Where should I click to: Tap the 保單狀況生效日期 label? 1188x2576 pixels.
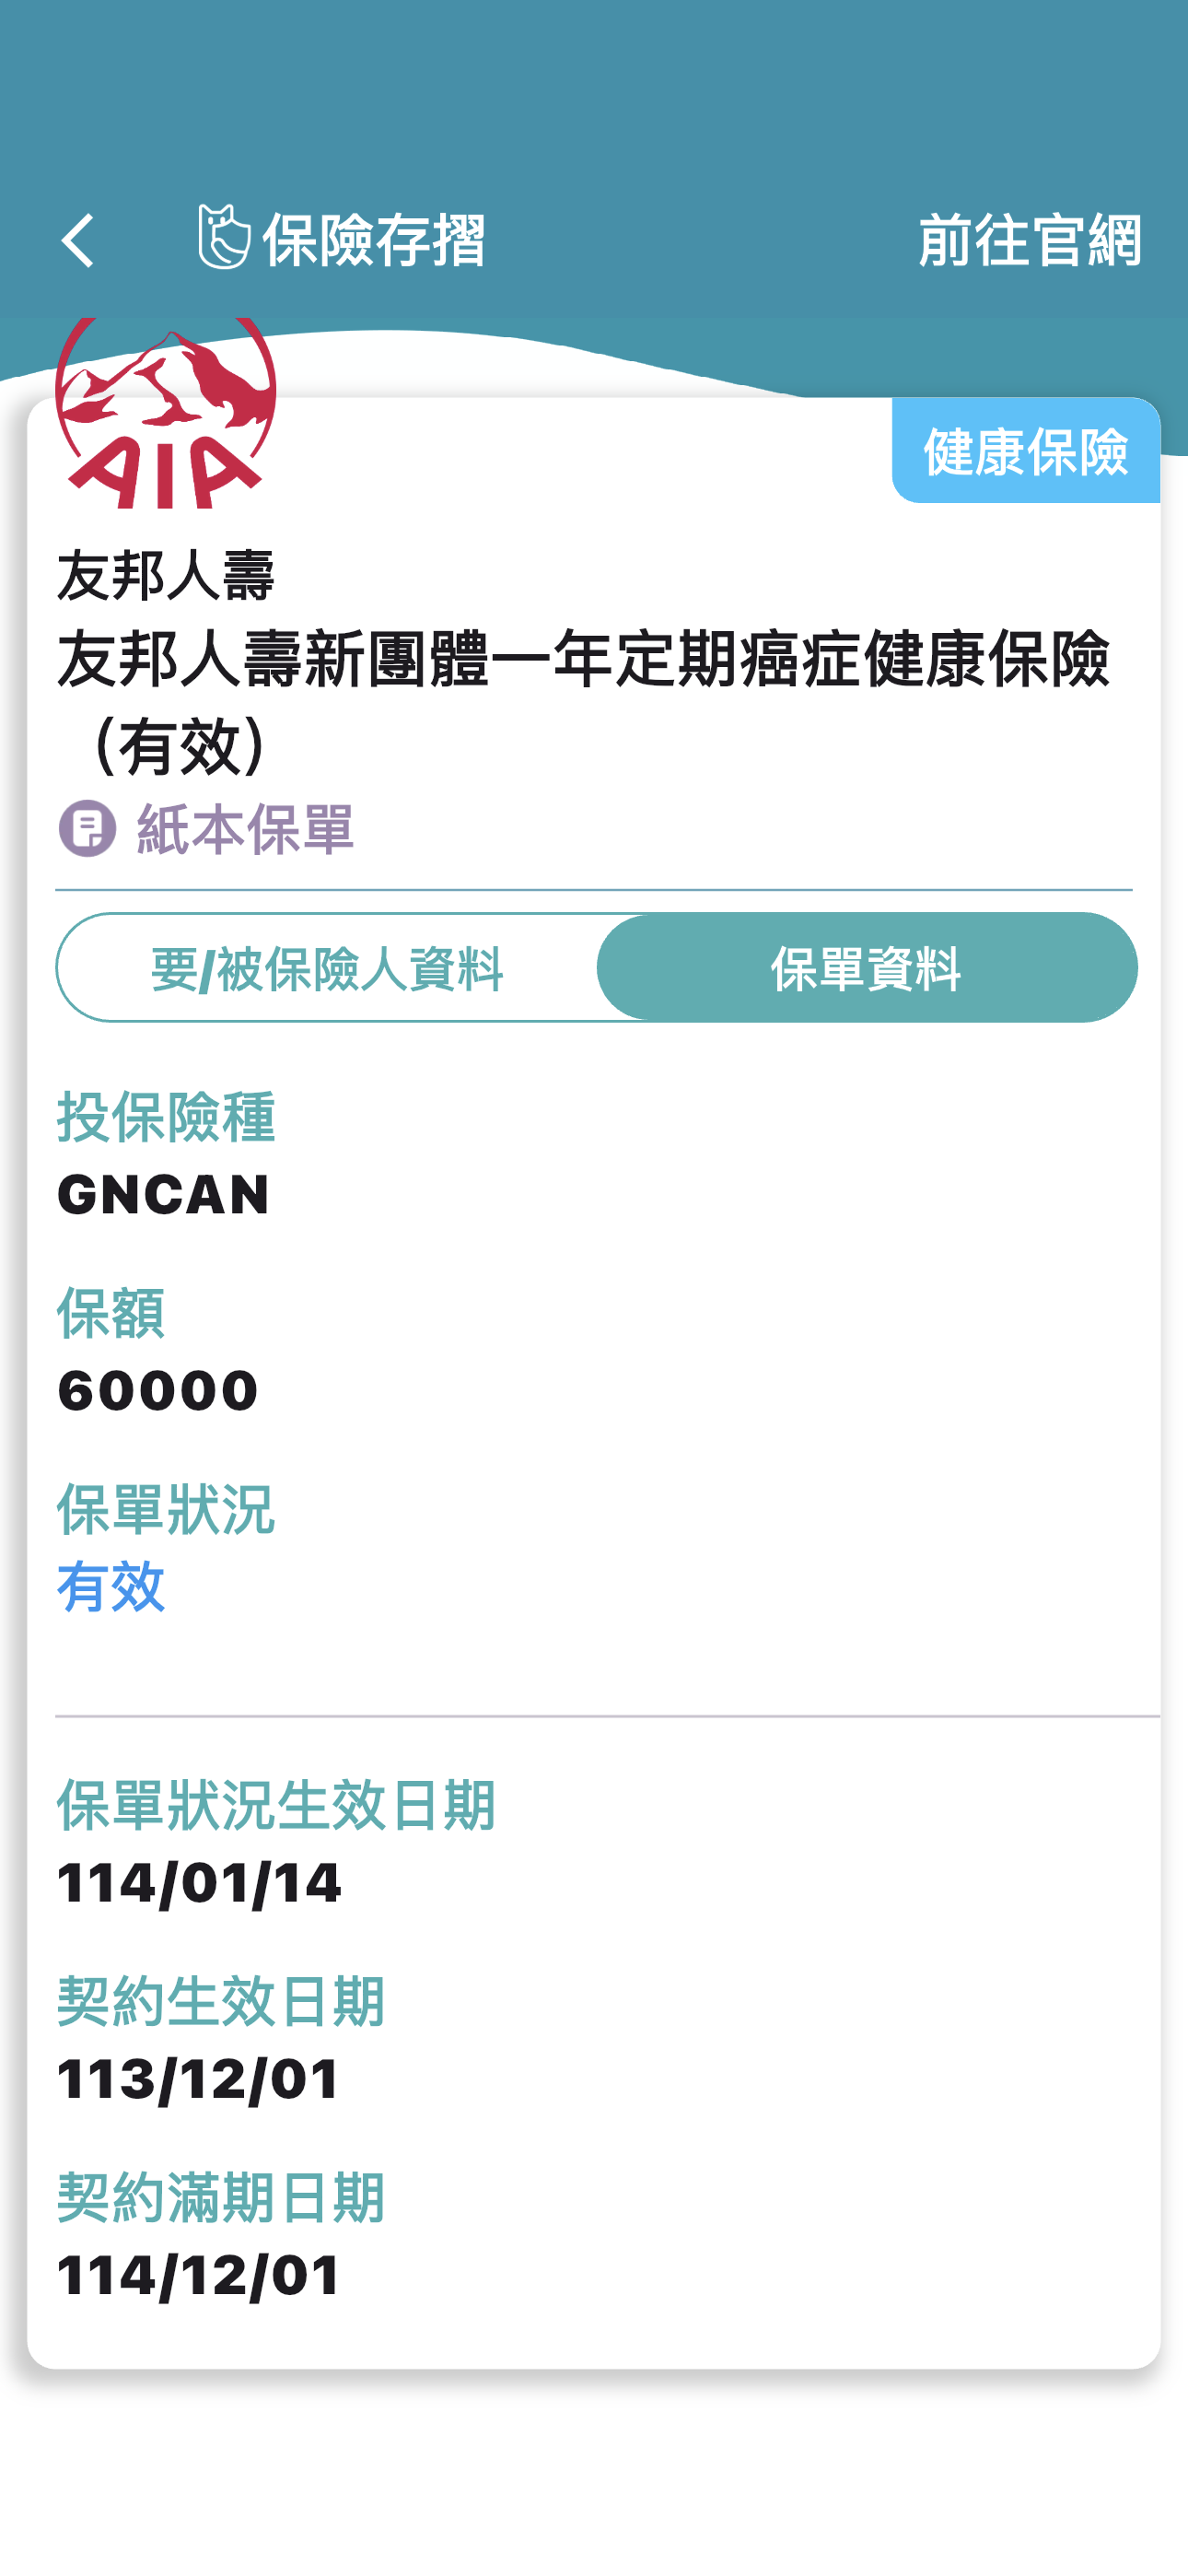276,1805
